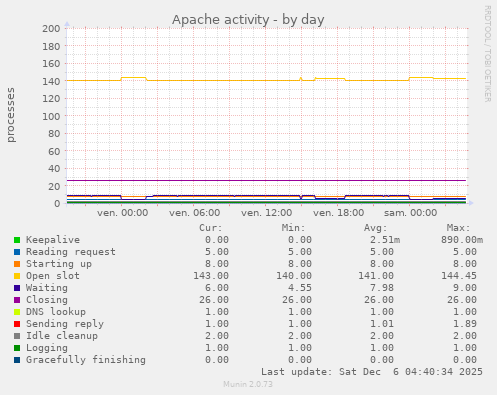The image size is (497, 395).
Task: Select the Waiting legend label
Action: 47,288
